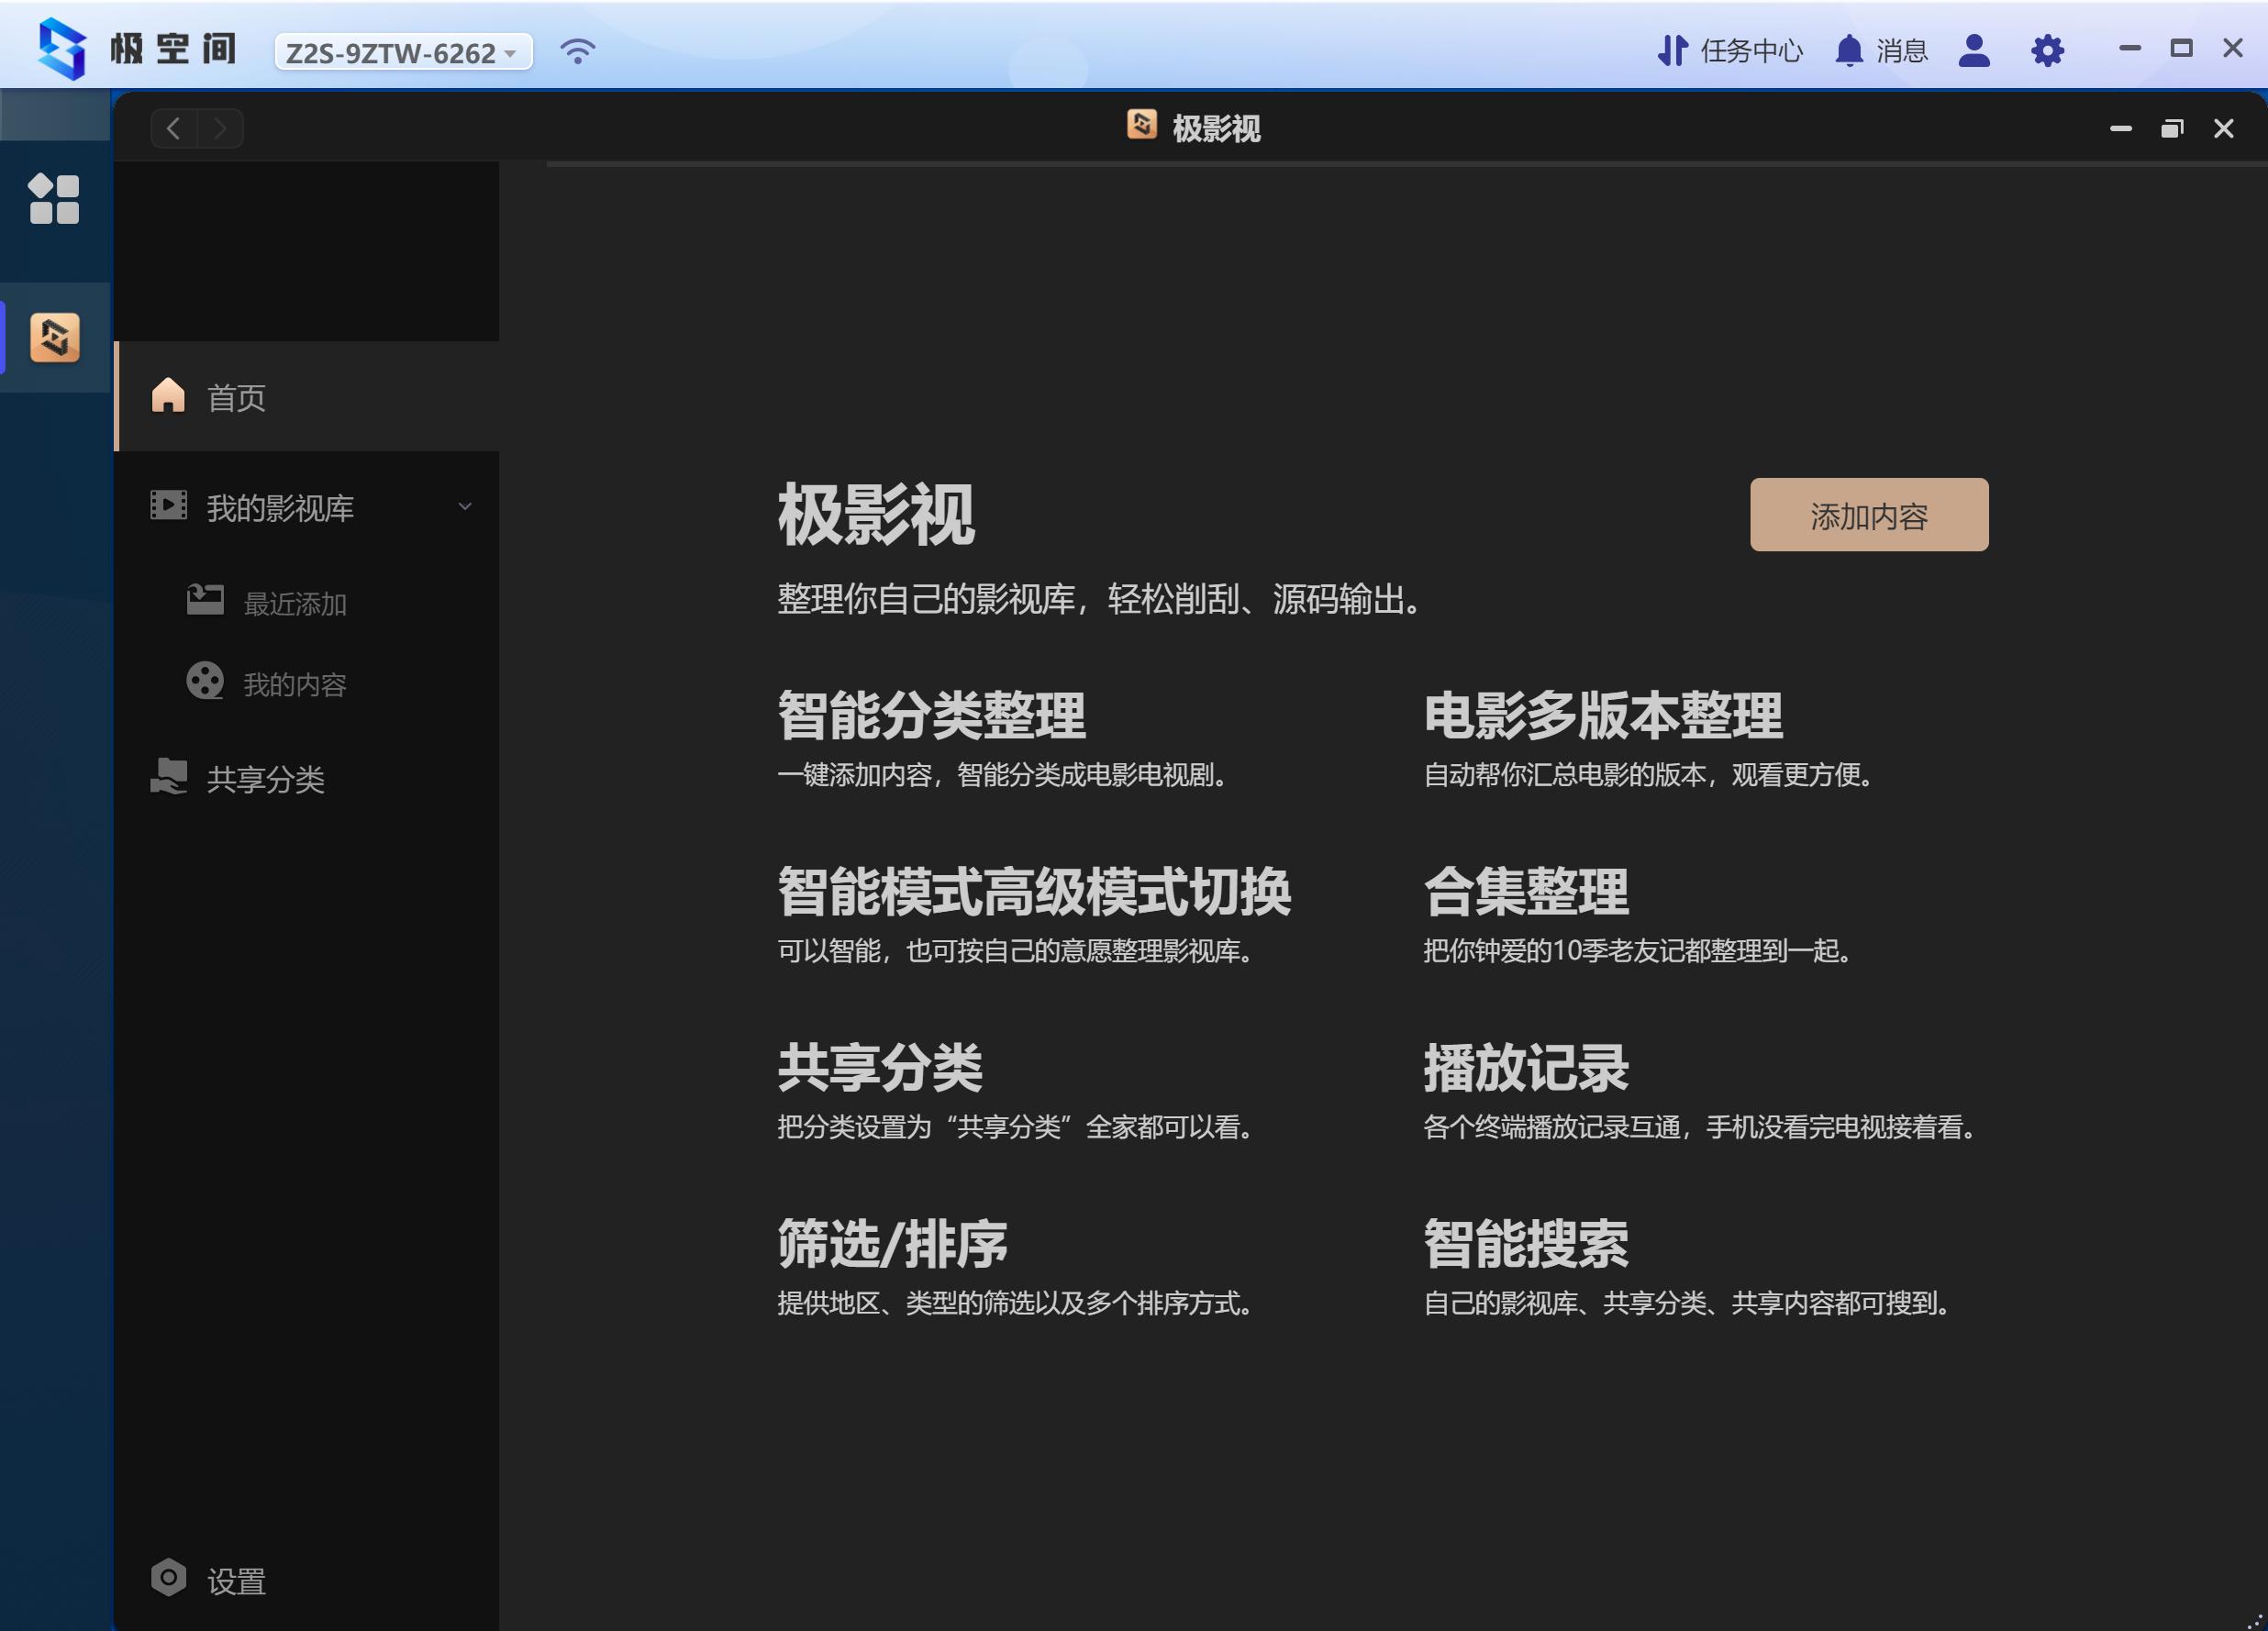Click the 添加内容 button
The height and width of the screenshot is (1631, 2268).
pyautogui.click(x=1868, y=514)
